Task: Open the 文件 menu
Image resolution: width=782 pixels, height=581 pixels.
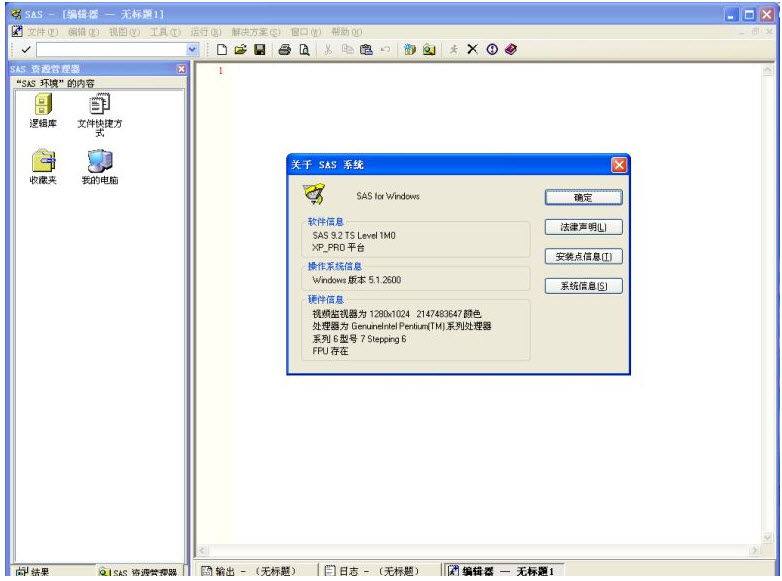Action: (42, 32)
